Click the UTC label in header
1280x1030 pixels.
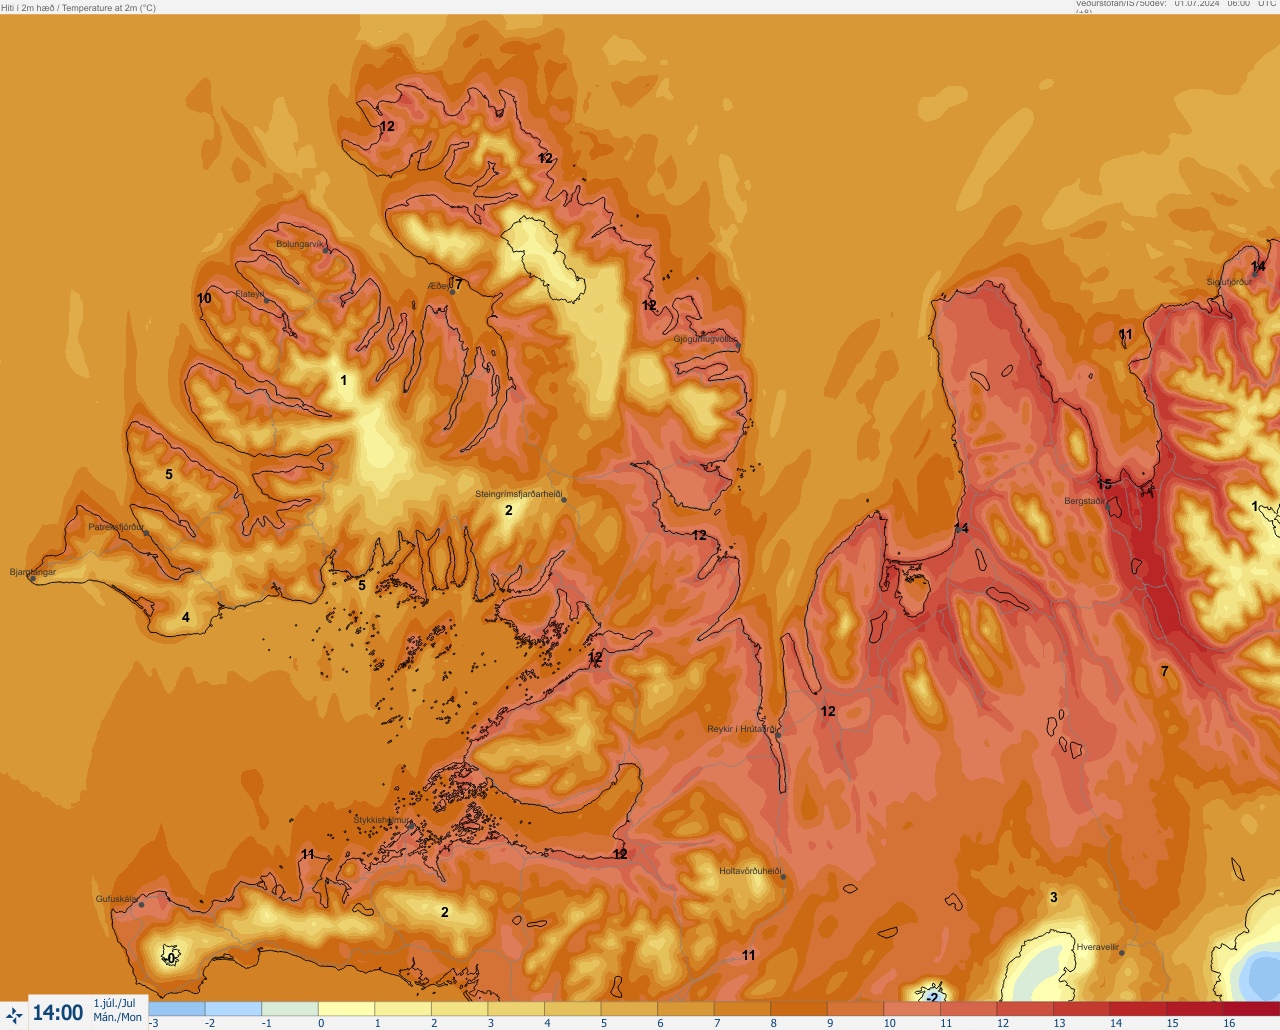pyautogui.click(x=1267, y=4)
